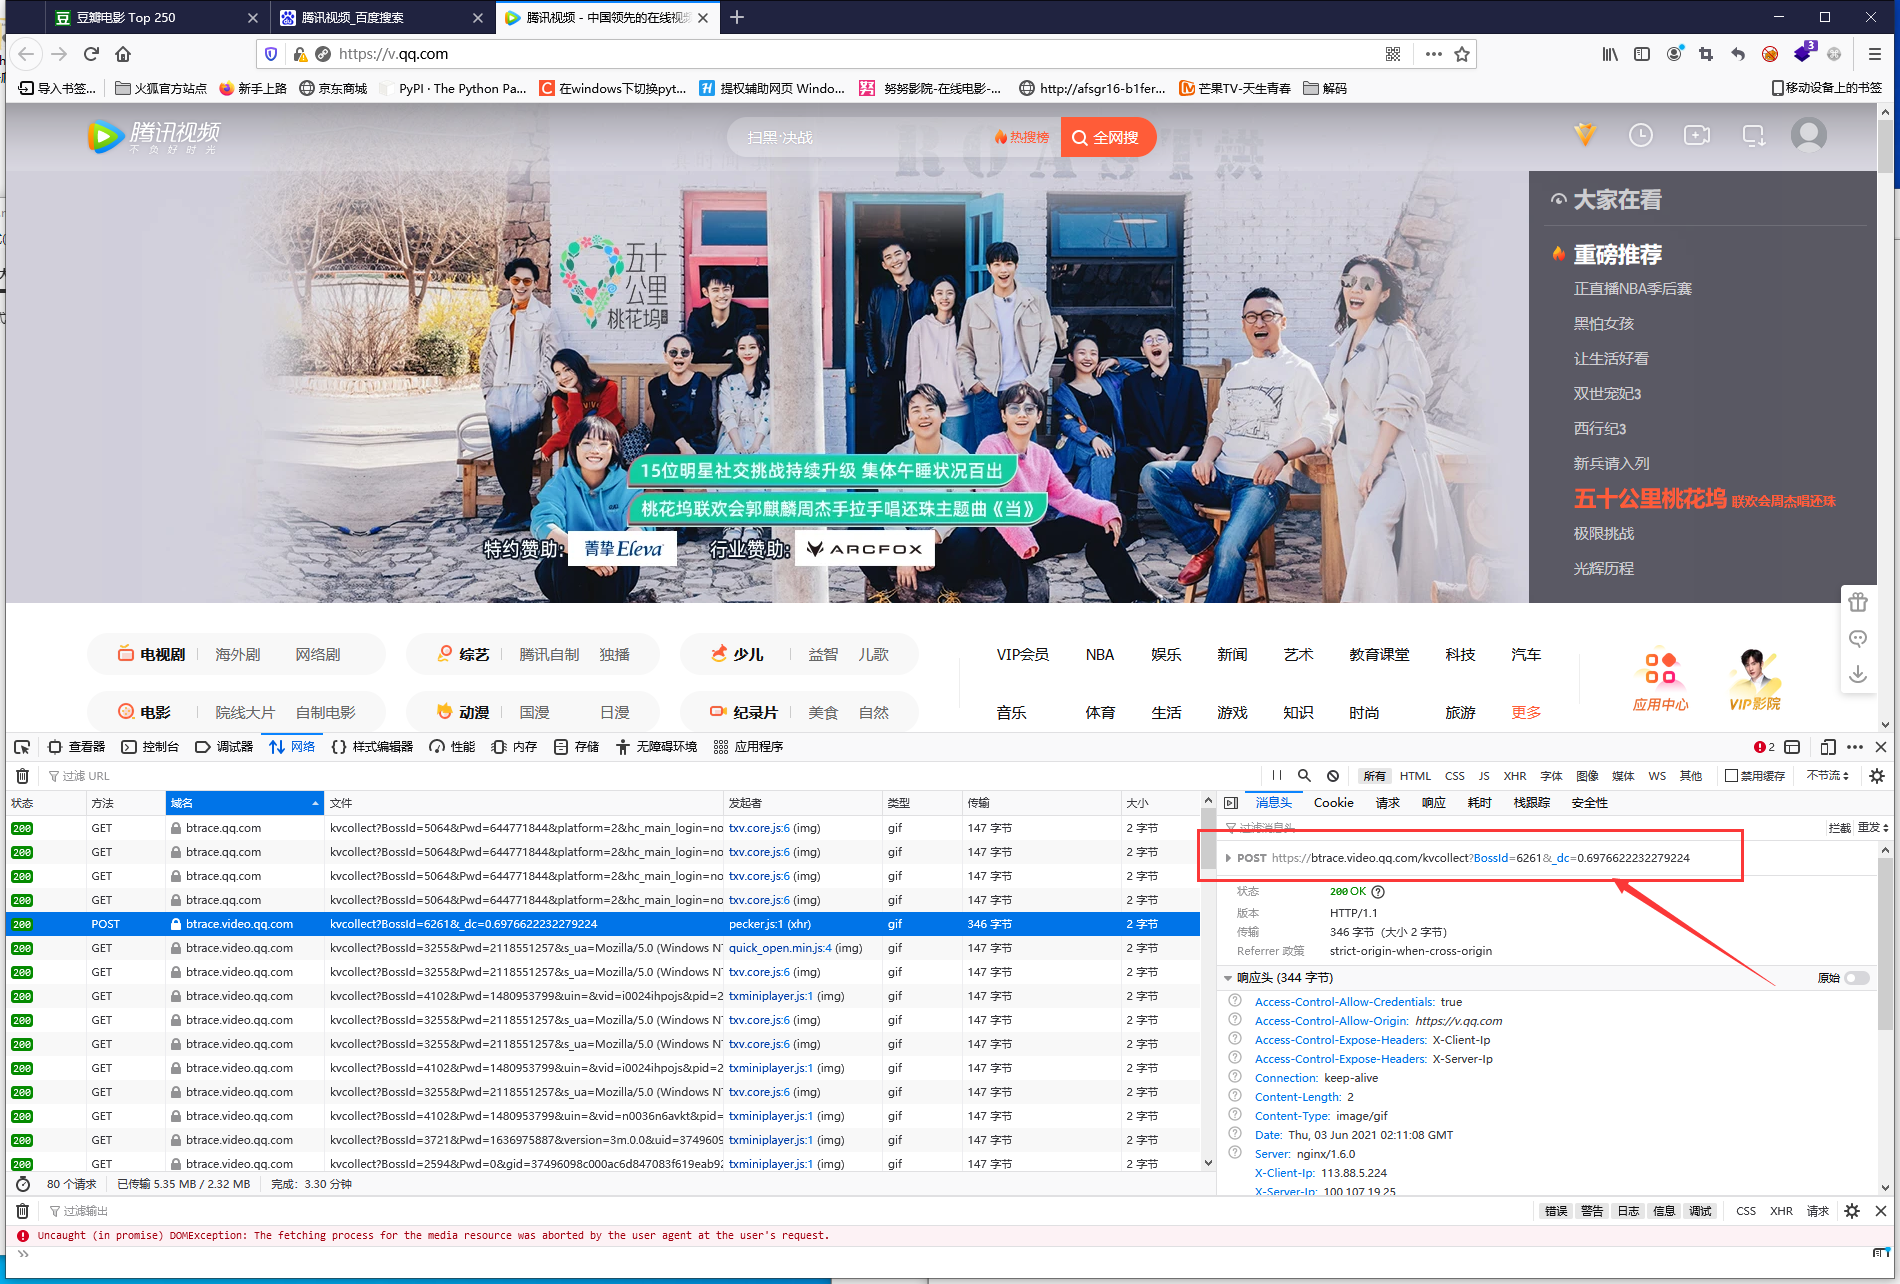Screen dimensions: 1900x1284
Task: Open the 不节流 throttling dropdown
Action: click(1828, 776)
